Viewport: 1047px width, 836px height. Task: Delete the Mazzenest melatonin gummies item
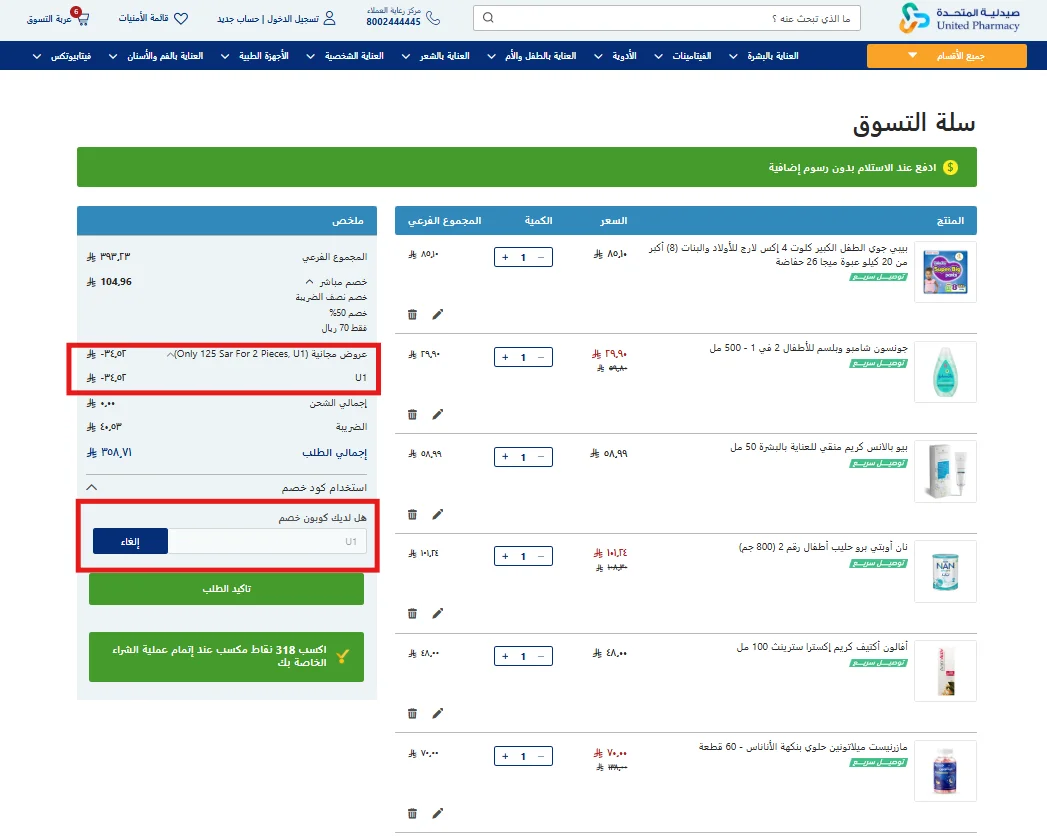tap(412, 813)
